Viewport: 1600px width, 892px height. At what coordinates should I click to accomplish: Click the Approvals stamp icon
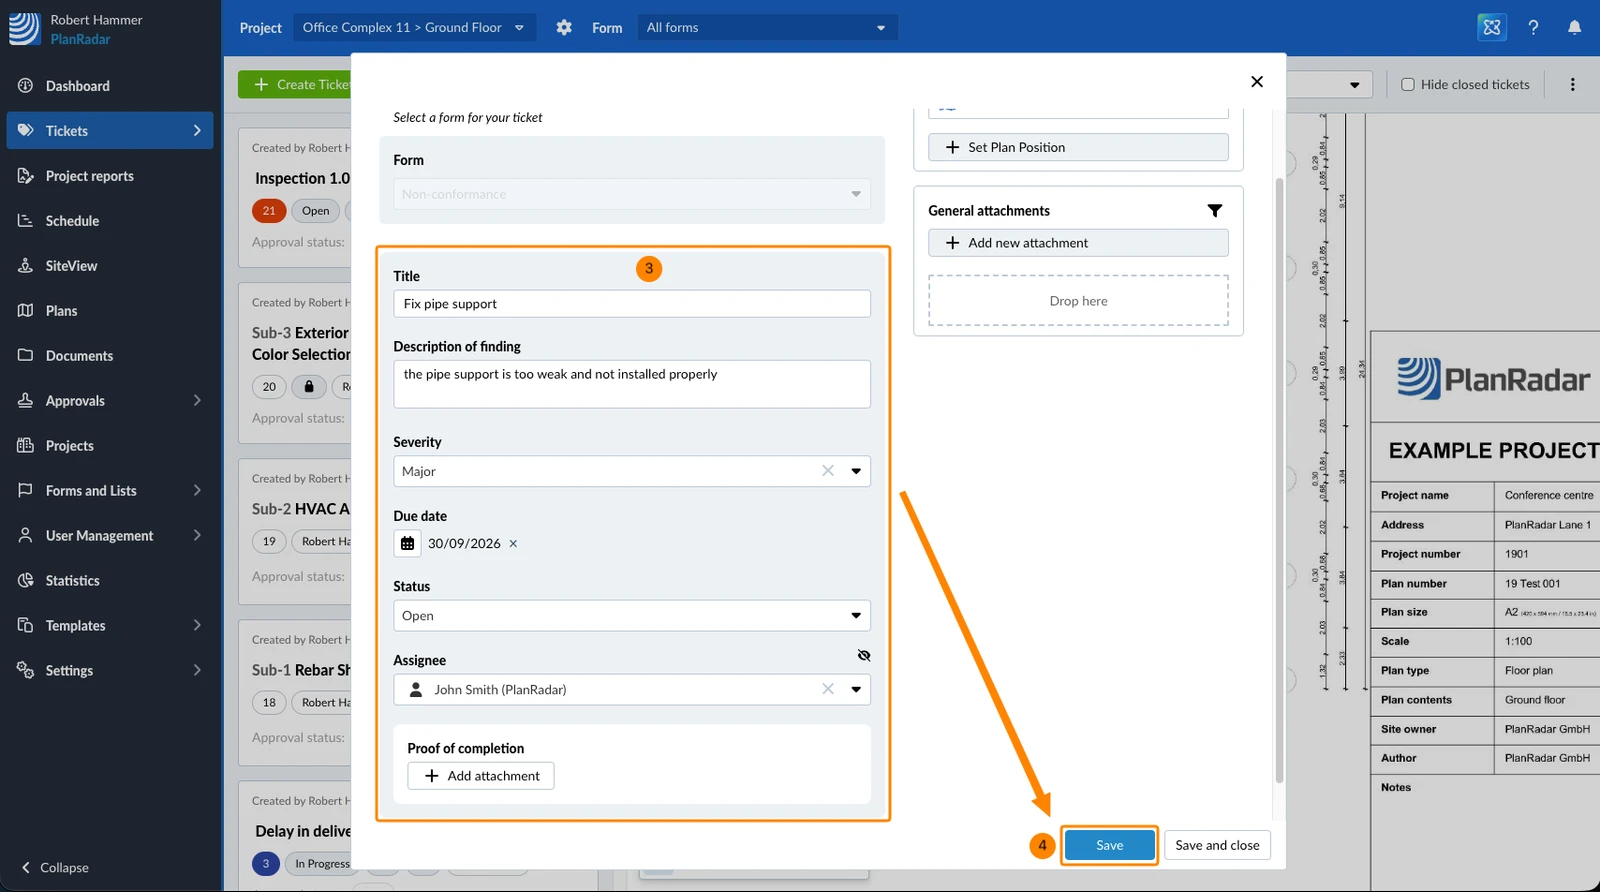(x=26, y=401)
